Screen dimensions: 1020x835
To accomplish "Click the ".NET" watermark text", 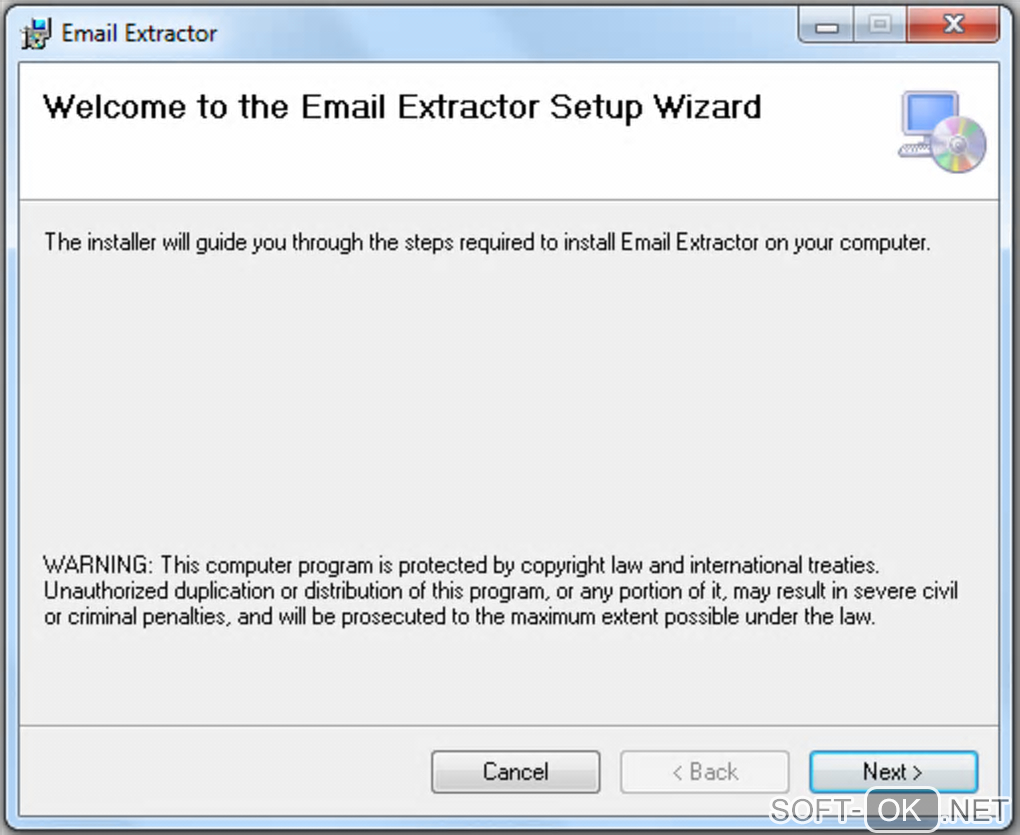I will 975,809.
